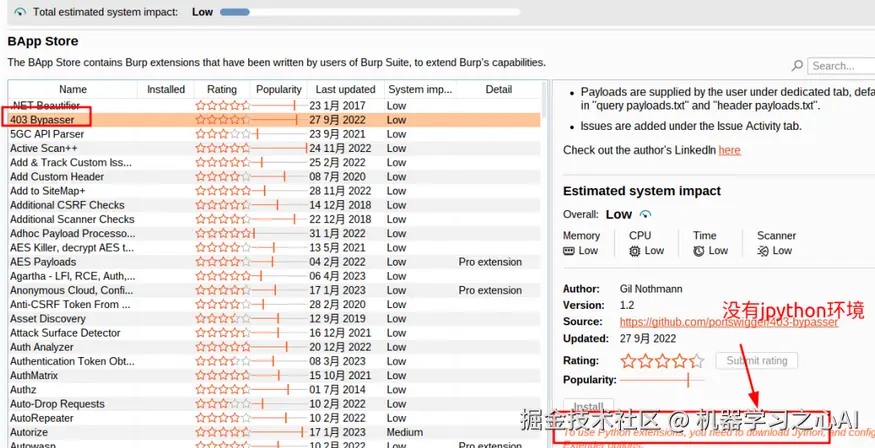Sort the list by Popularity column

coord(278,89)
